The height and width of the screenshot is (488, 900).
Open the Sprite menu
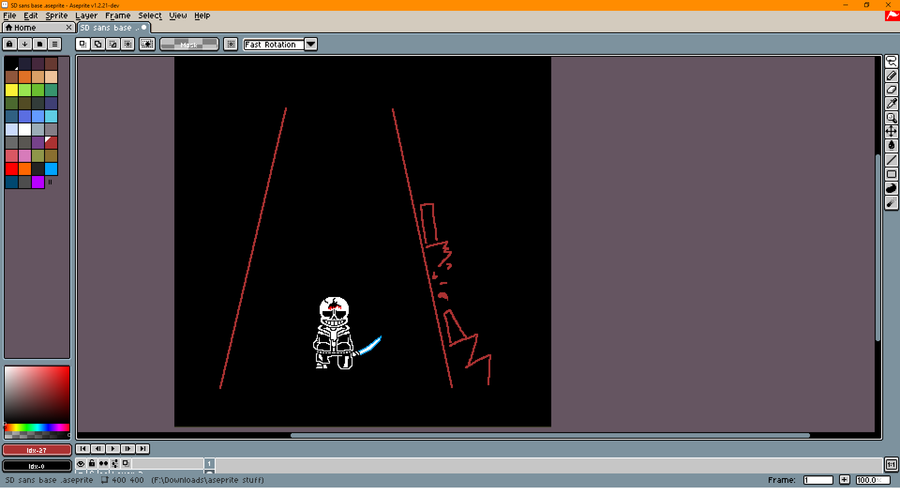coord(56,16)
